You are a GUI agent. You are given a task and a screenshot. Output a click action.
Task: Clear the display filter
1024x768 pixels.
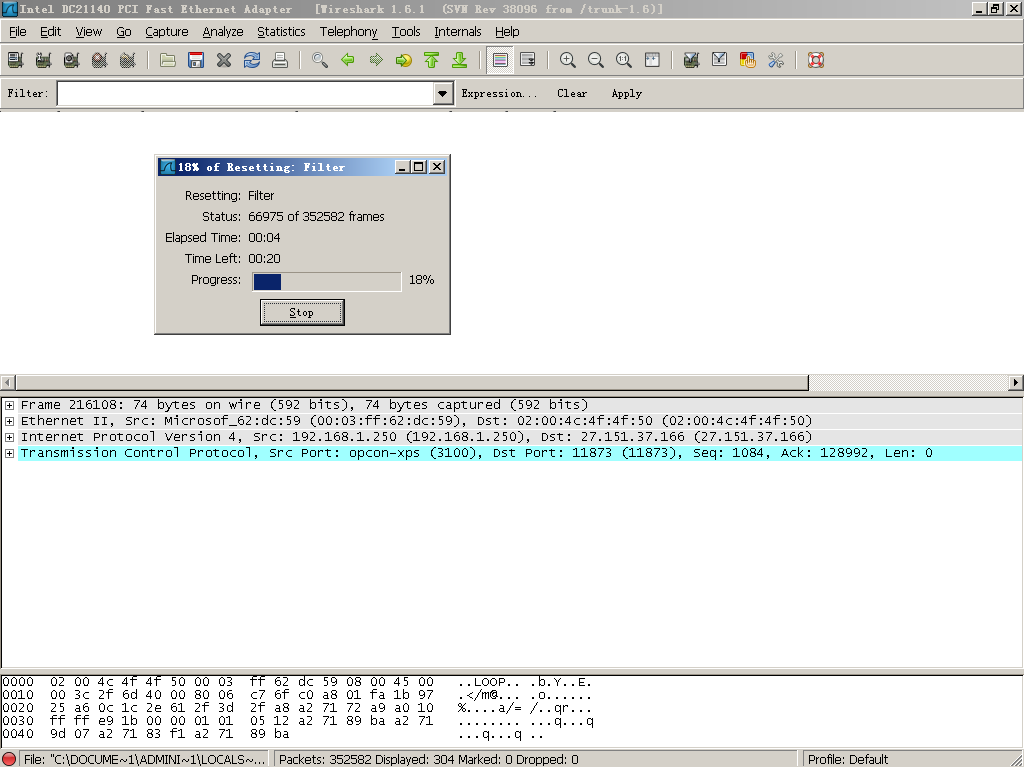tap(572, 93)
